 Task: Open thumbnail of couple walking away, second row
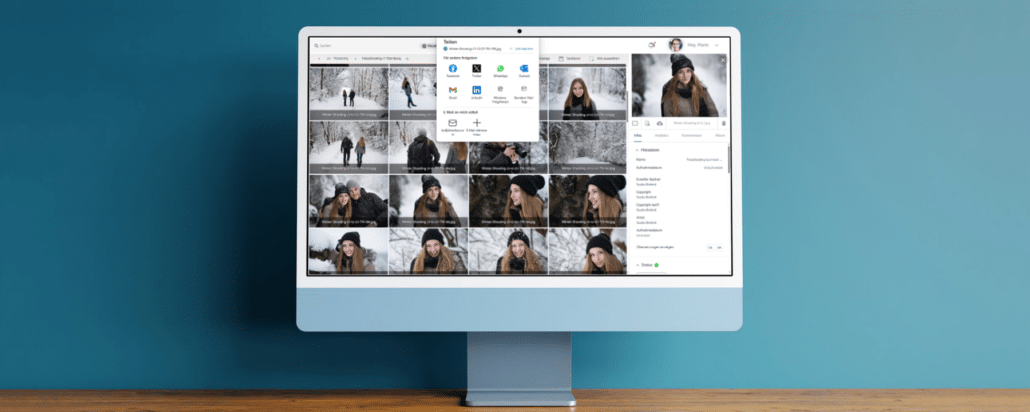[348, 147]
